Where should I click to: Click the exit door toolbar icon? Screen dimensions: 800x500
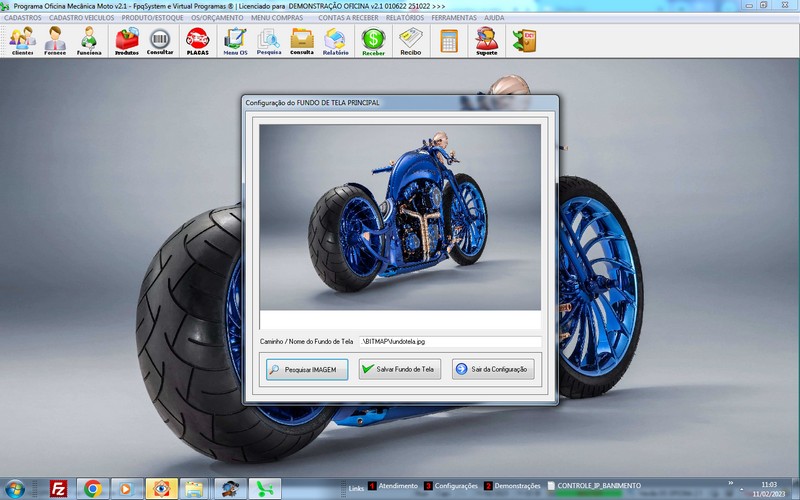point(524,41)
